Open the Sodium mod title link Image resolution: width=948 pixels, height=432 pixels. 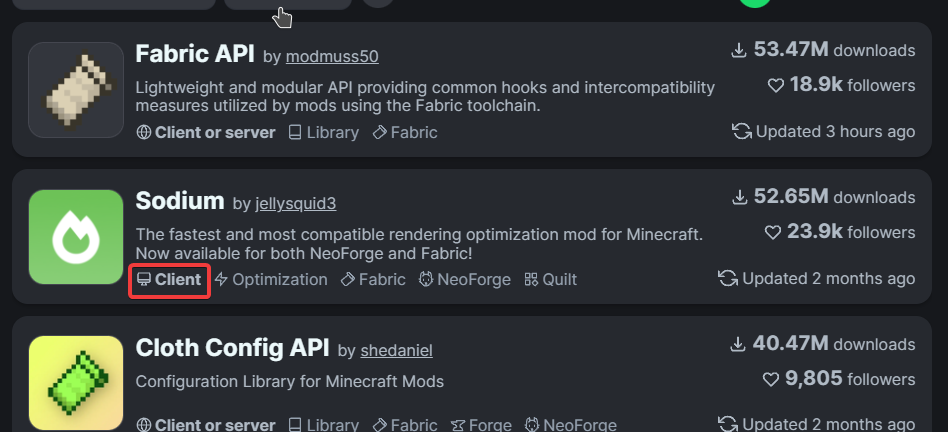(x=180, y=201)
